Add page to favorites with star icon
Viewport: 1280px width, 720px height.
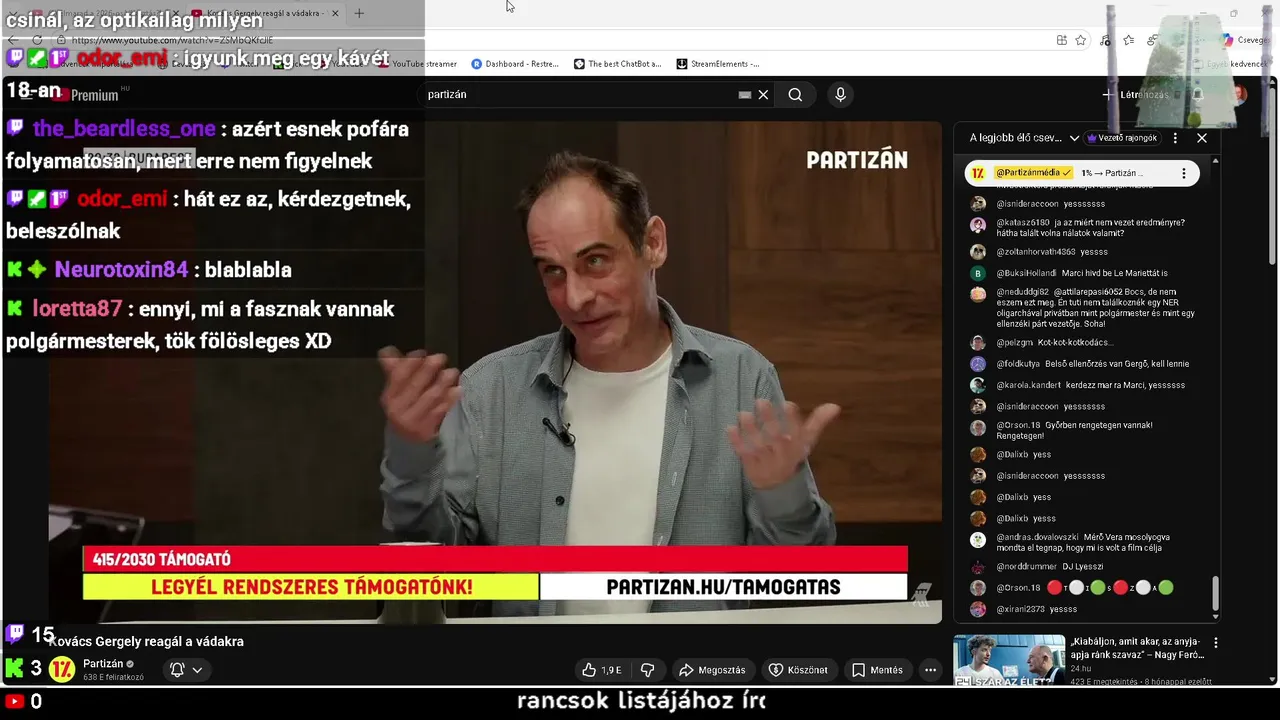pyautogui.click(x=1080, y=40)
